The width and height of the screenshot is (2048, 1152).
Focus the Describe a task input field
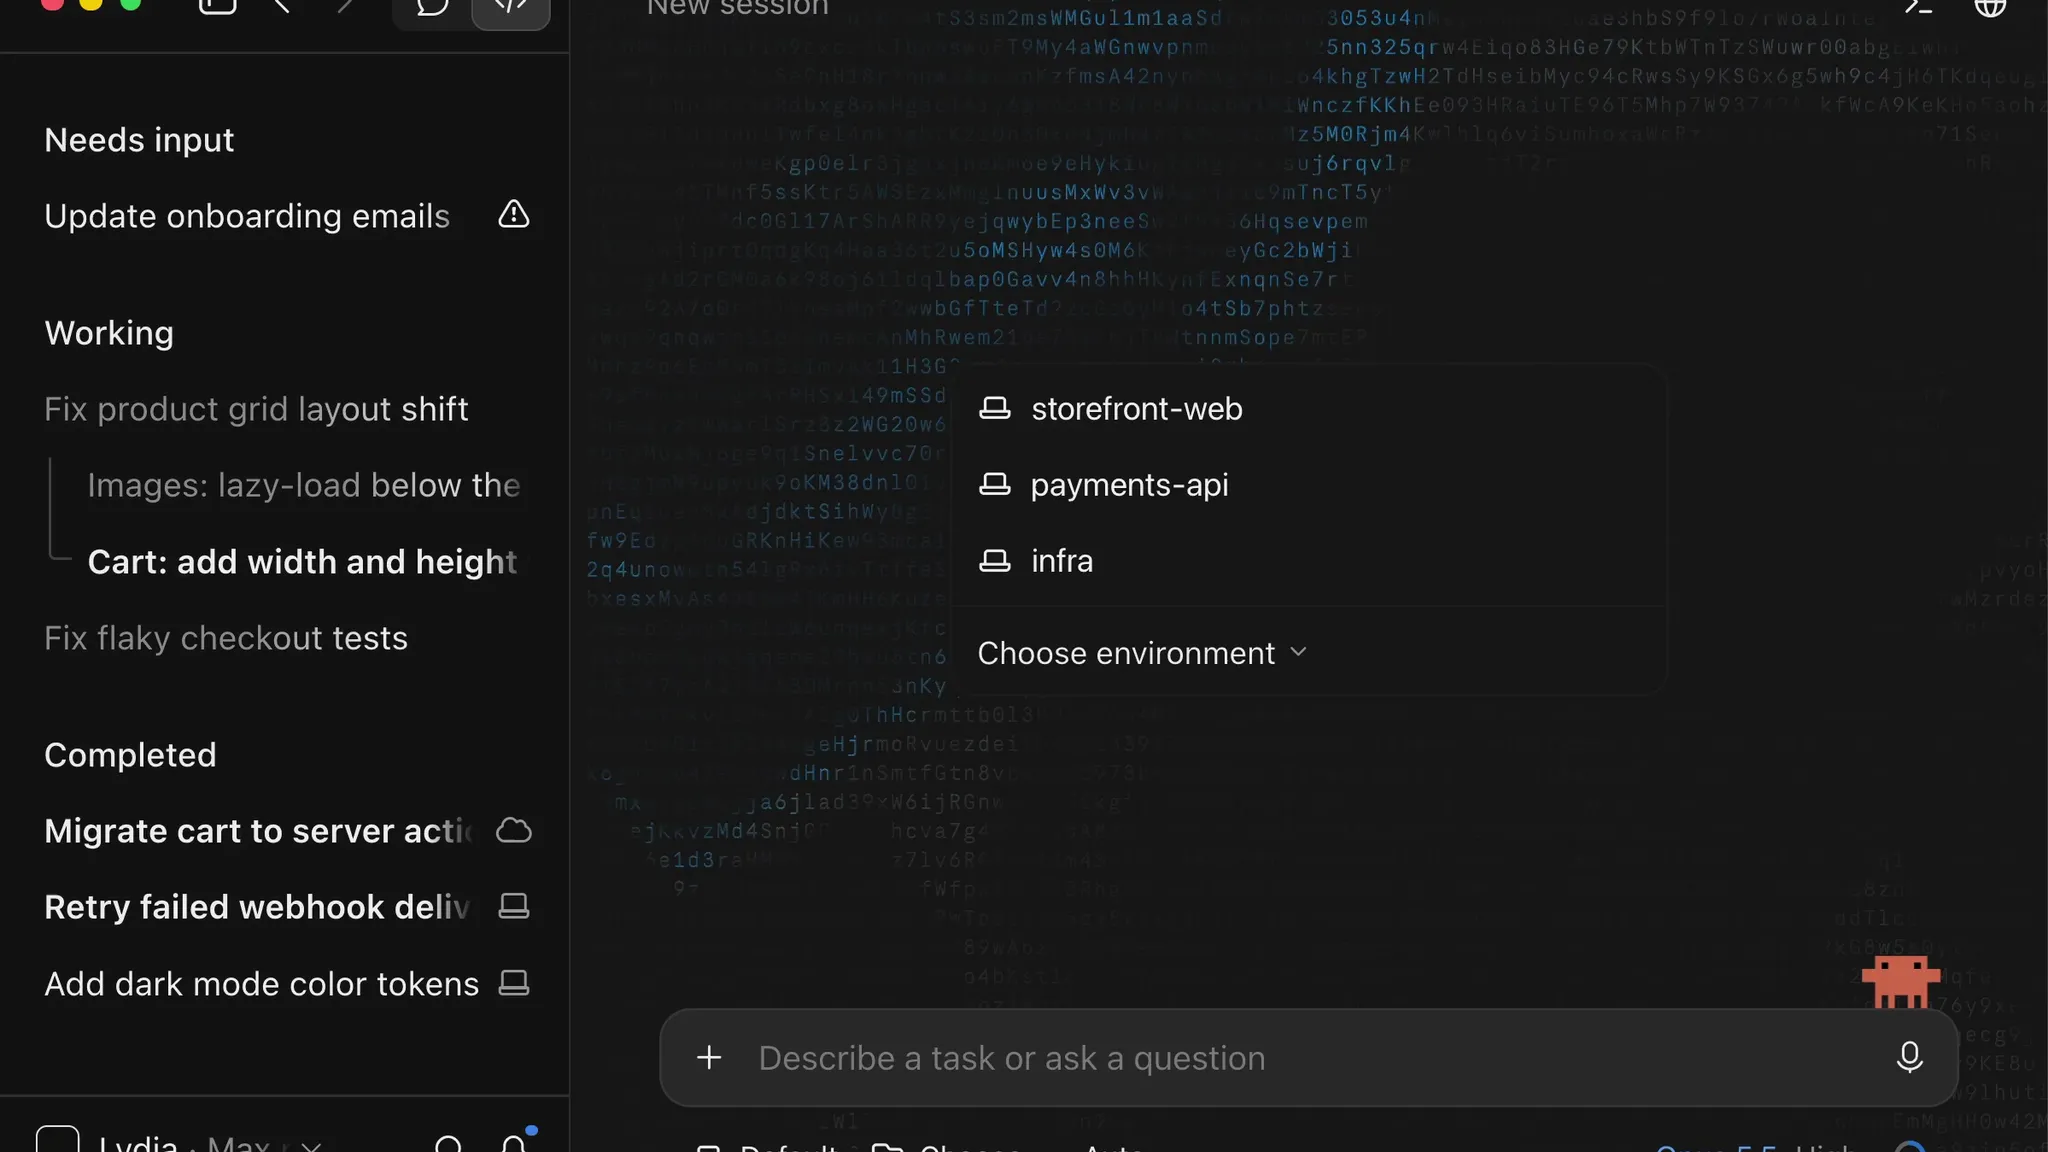(x=1310, y=1058)
